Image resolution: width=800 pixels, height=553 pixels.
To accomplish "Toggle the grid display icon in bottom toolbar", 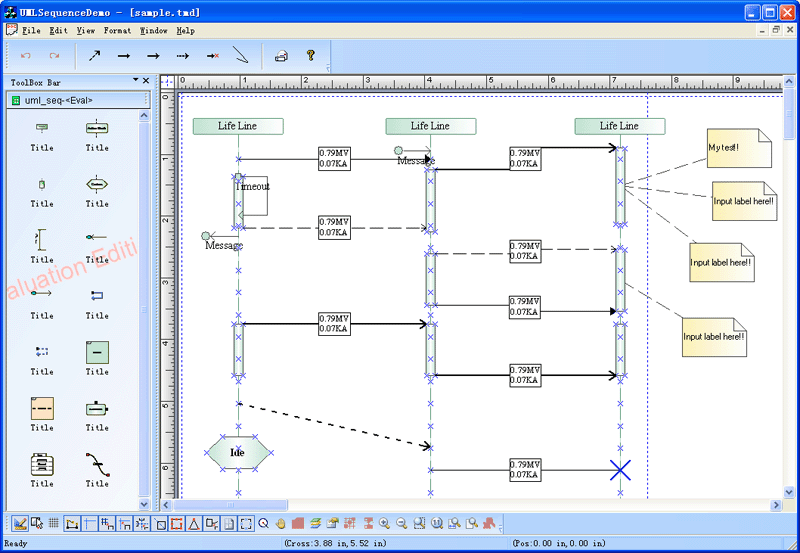I will point(53,523).
